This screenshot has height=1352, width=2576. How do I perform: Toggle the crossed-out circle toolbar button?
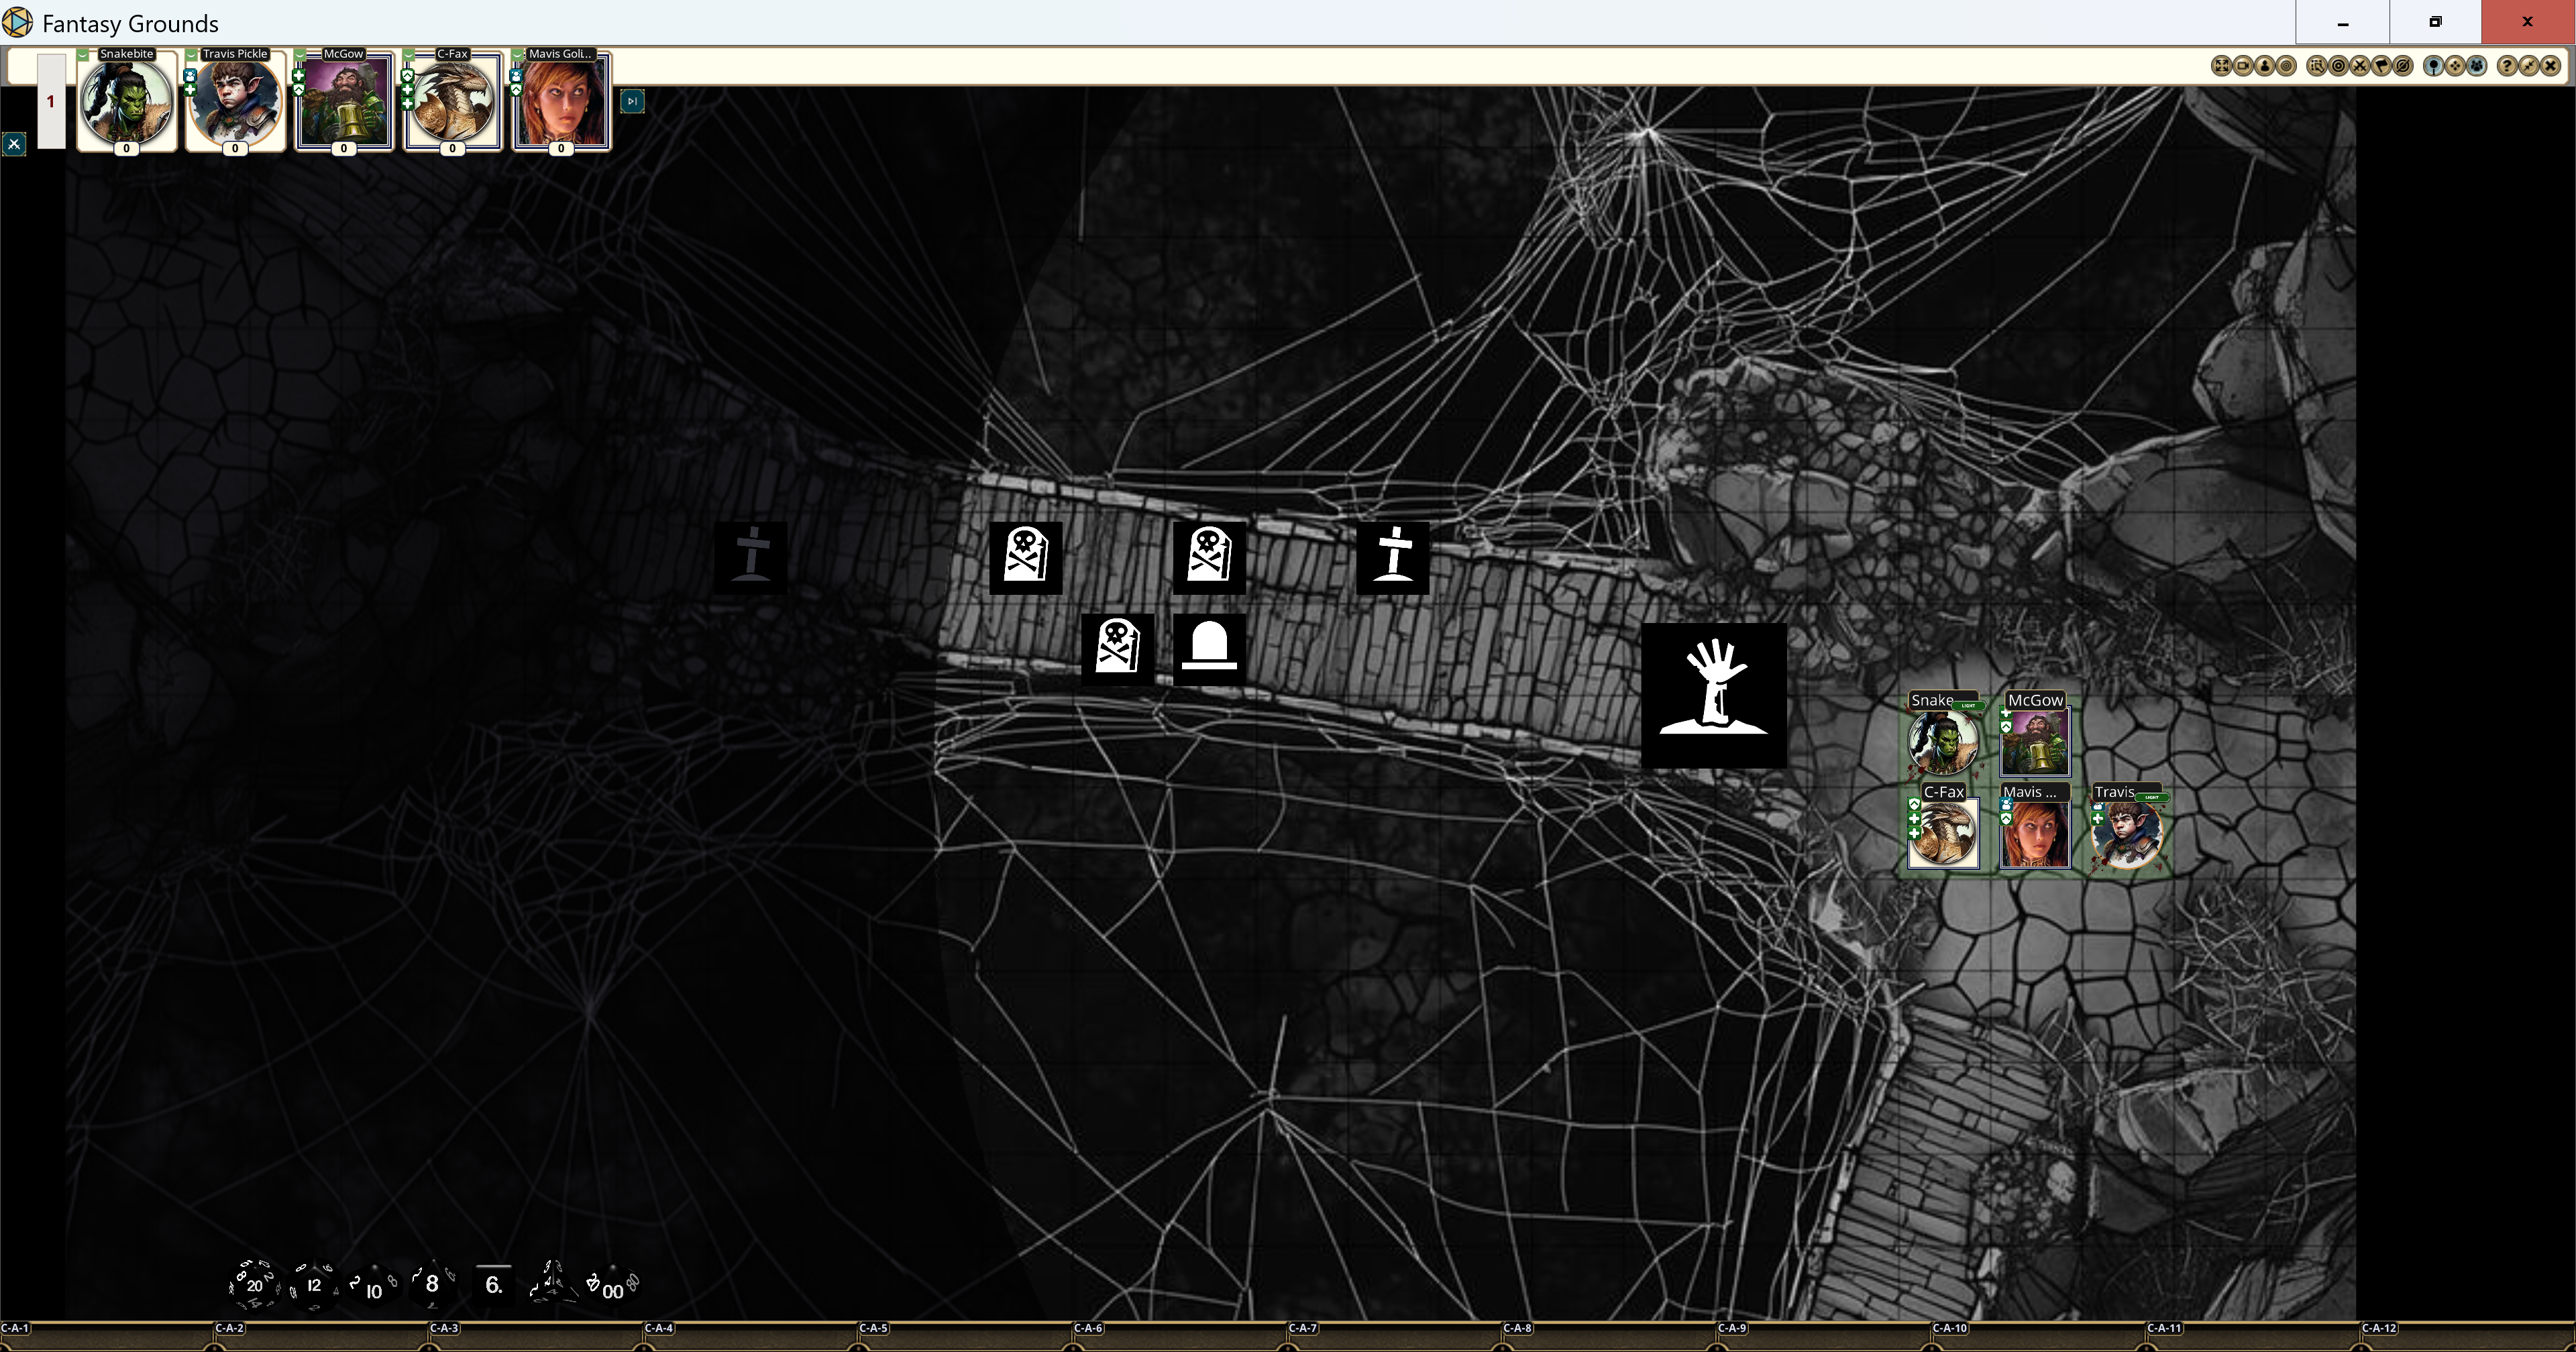tap(2403, 66)
